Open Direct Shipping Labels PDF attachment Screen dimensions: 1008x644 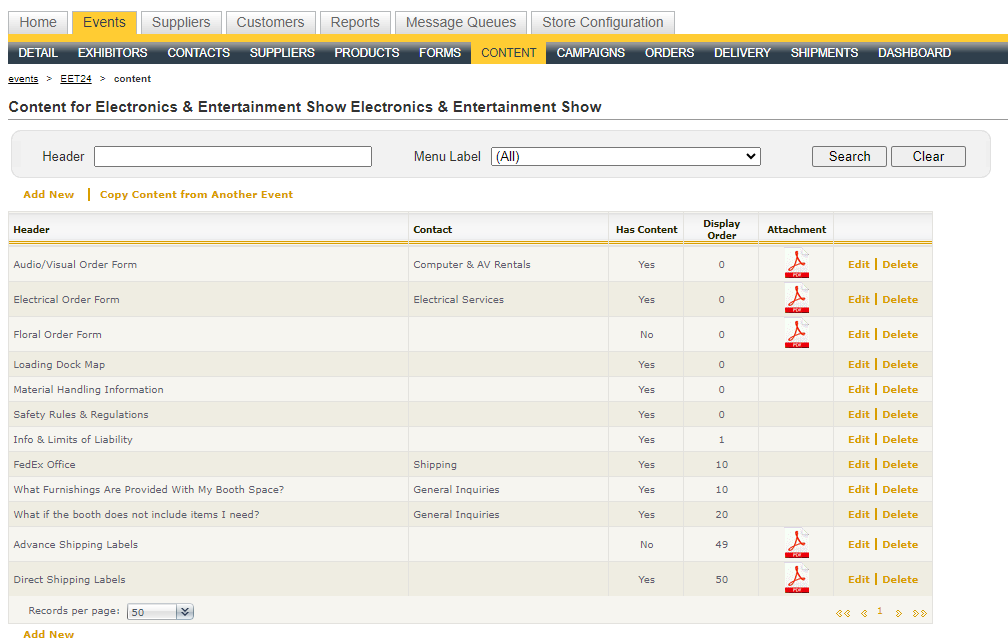point(797,579)
